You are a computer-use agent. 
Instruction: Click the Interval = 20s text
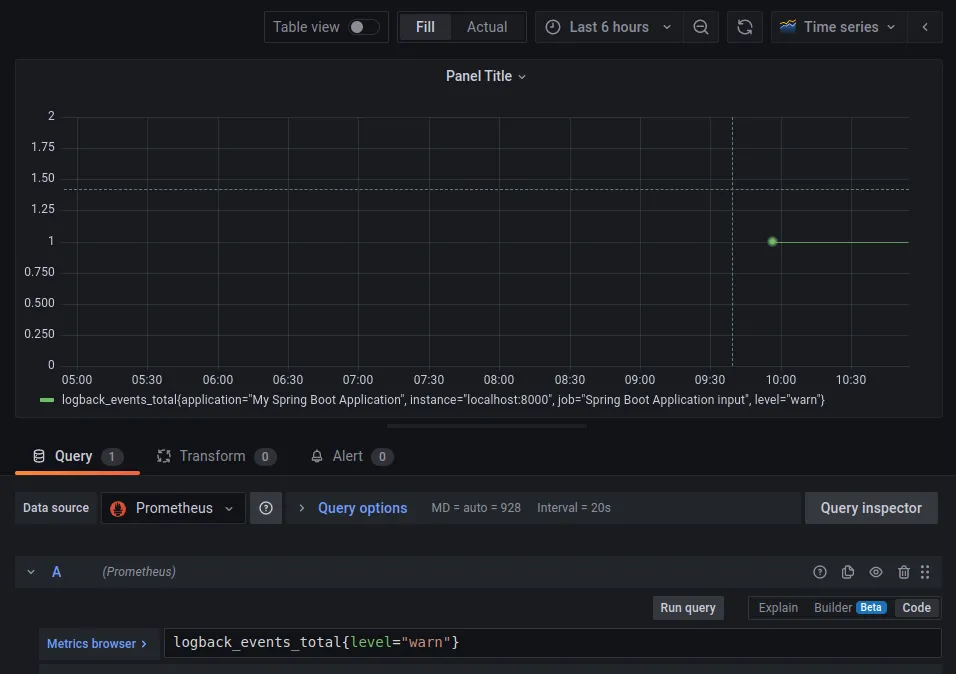pos(574,508)
